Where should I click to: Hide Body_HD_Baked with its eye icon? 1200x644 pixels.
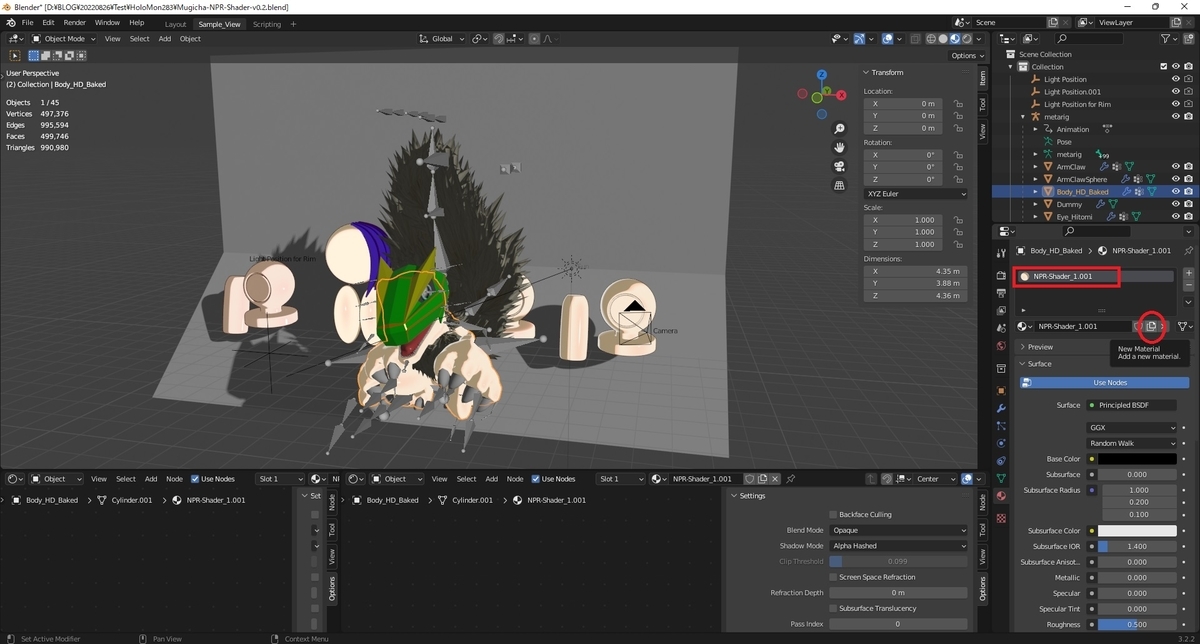click(1175, 191)
